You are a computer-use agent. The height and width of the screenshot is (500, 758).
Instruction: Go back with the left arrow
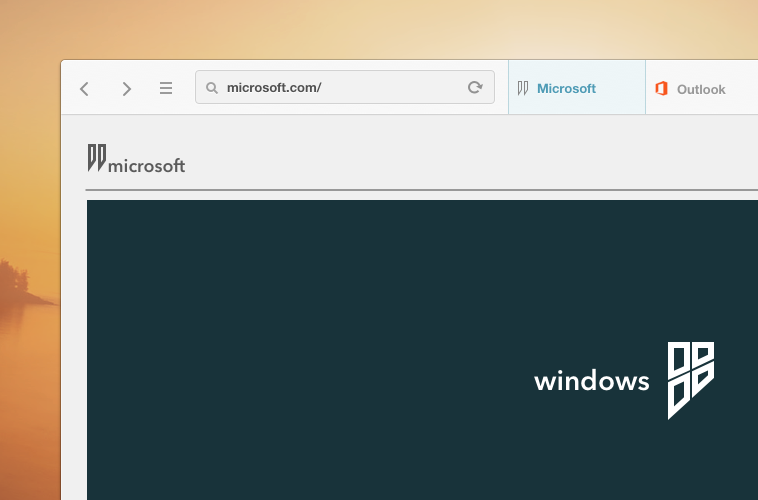pos(85,89)
